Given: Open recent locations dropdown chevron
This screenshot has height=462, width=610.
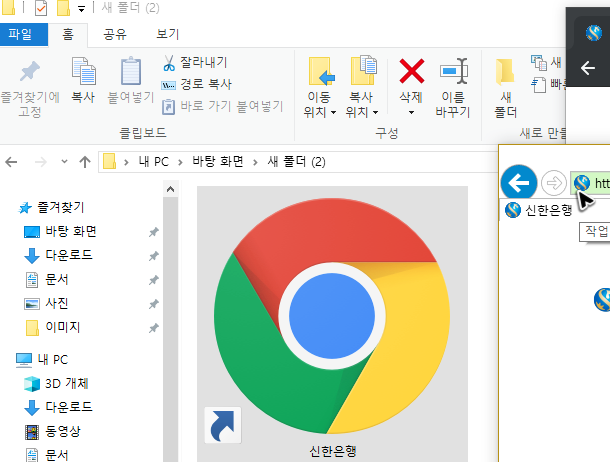Looking at the screenshot, I should pyautogui.click(x=64, y=161).
